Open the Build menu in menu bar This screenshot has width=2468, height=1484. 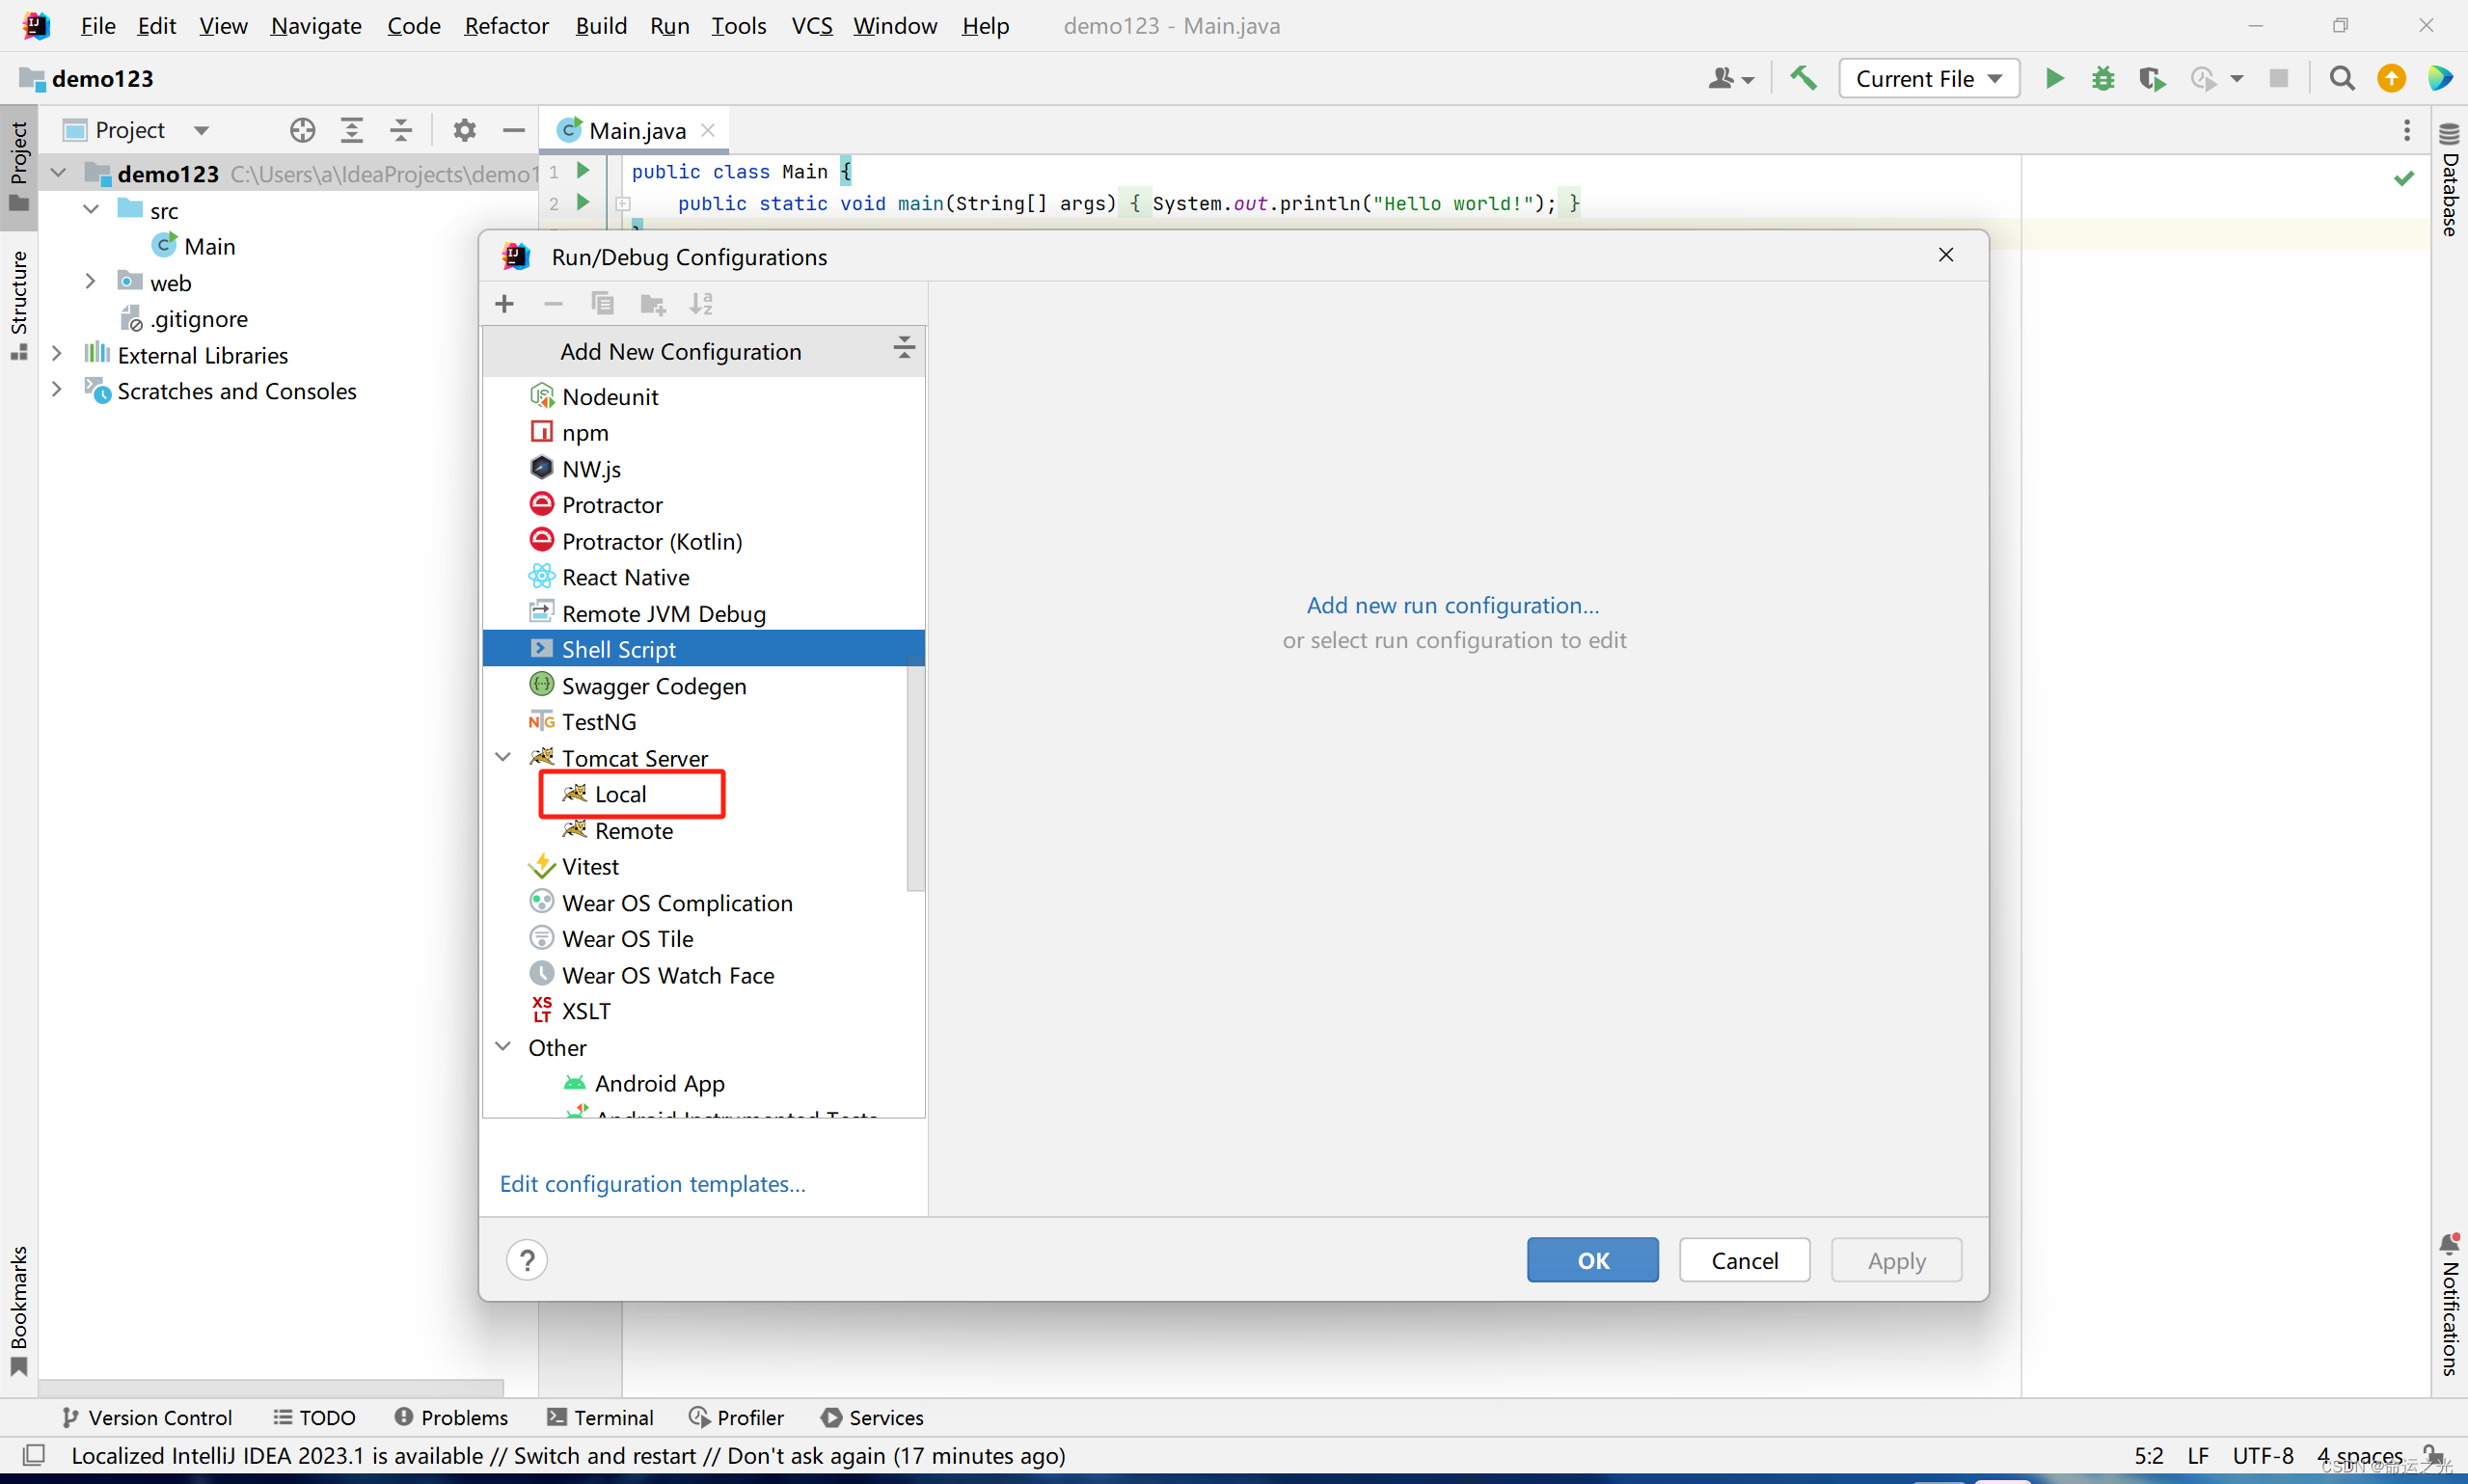coord(599,25)
